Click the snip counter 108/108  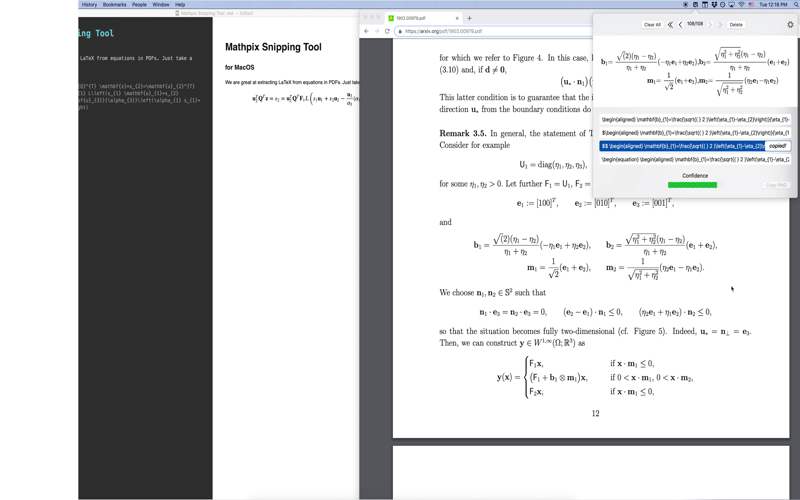point(695,24)
